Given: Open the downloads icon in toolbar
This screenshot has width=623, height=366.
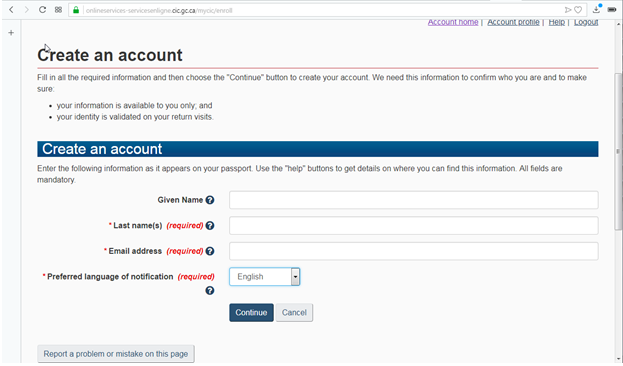Looking at the screenshot, I should pyautogui.click(x=597, y=10).
